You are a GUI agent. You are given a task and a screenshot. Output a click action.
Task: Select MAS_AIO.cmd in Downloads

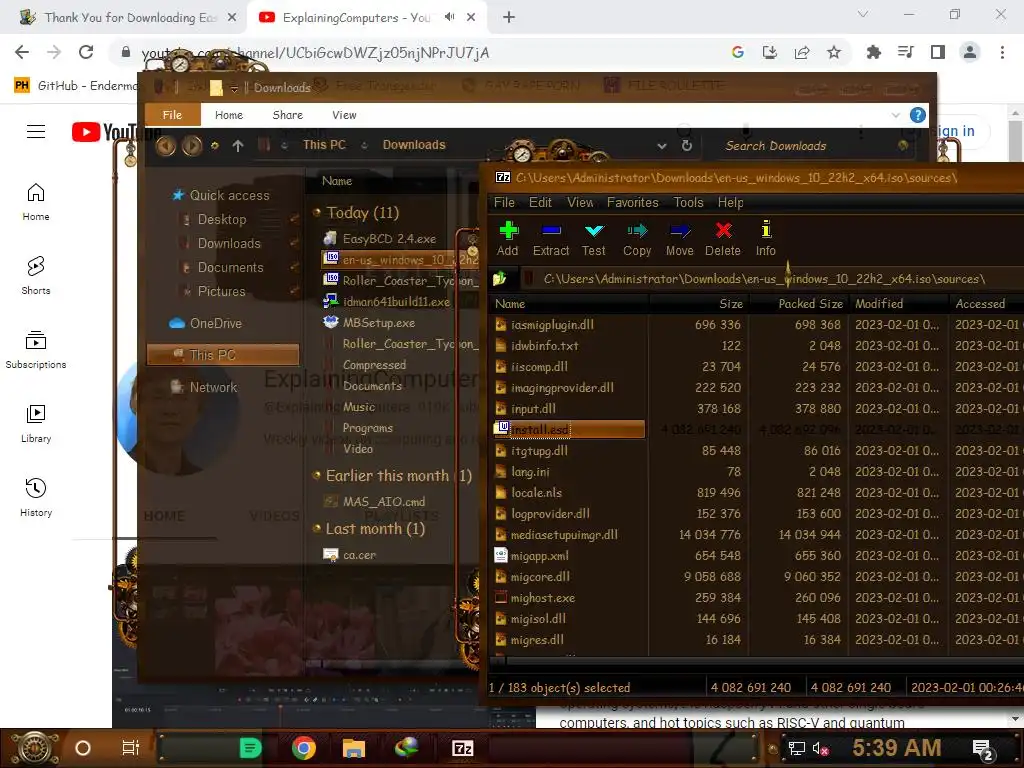383,502
